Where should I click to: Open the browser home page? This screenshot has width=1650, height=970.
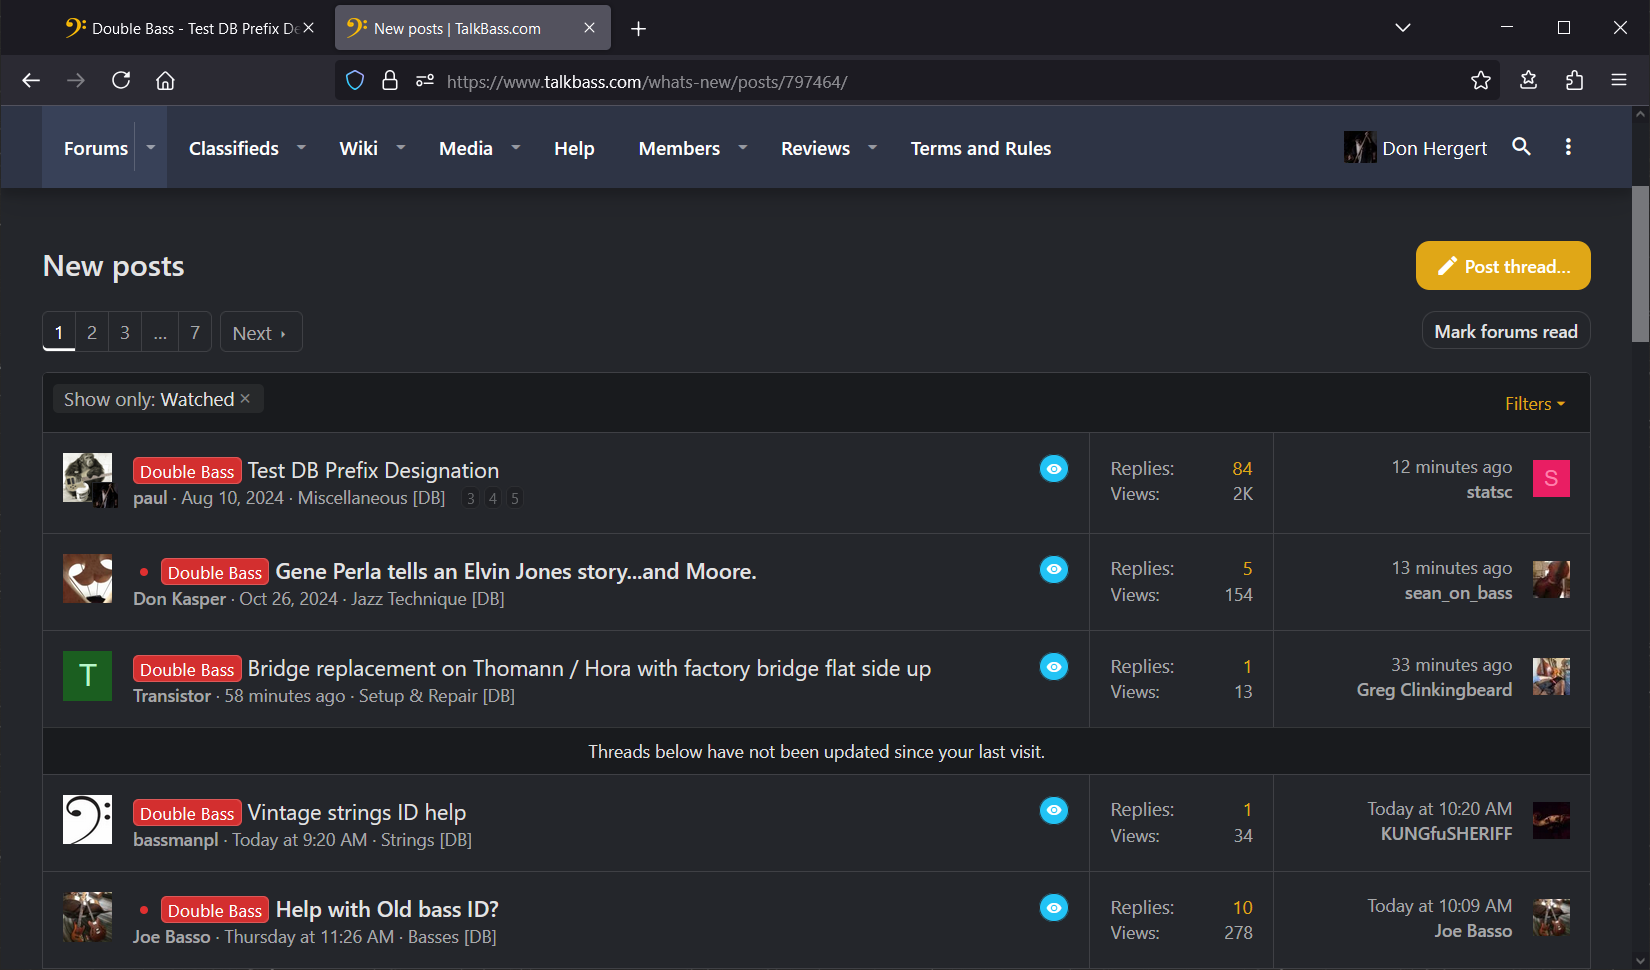[x=165, y=80]
